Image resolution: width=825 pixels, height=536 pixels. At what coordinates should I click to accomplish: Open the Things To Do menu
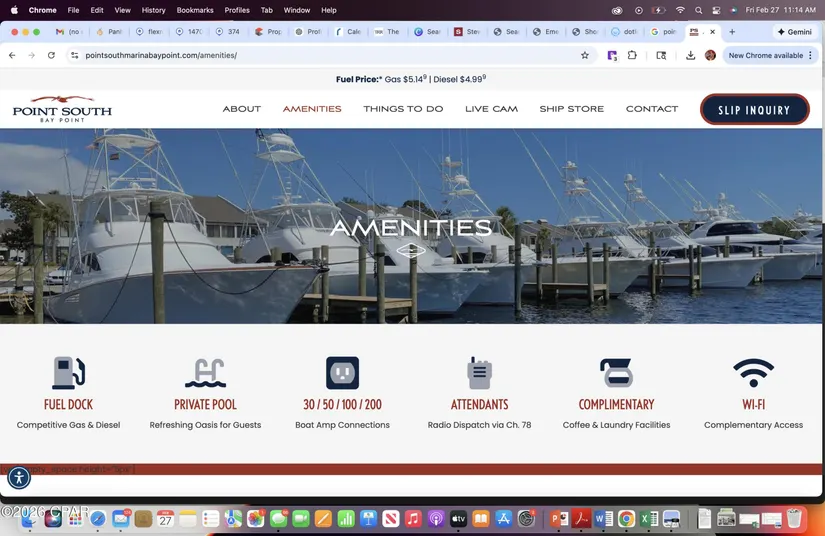[403, 109]
